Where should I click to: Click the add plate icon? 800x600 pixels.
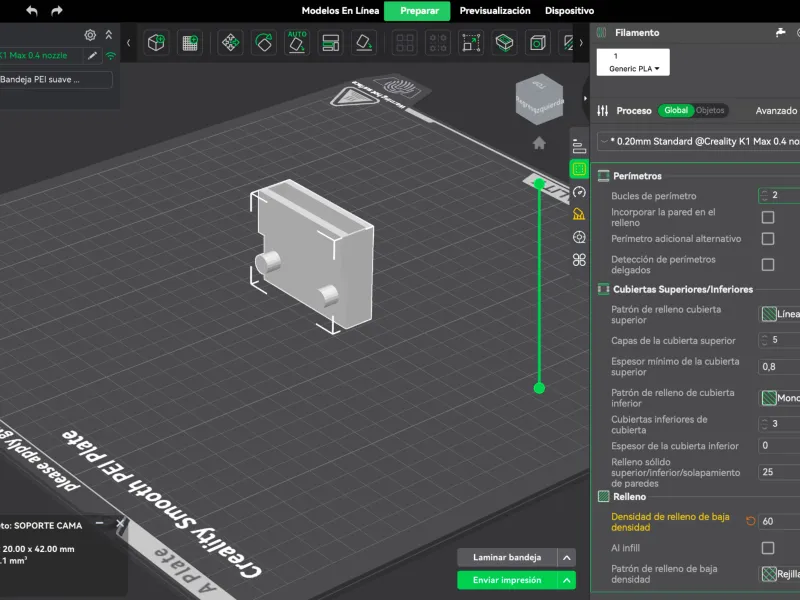pos(190,42)
